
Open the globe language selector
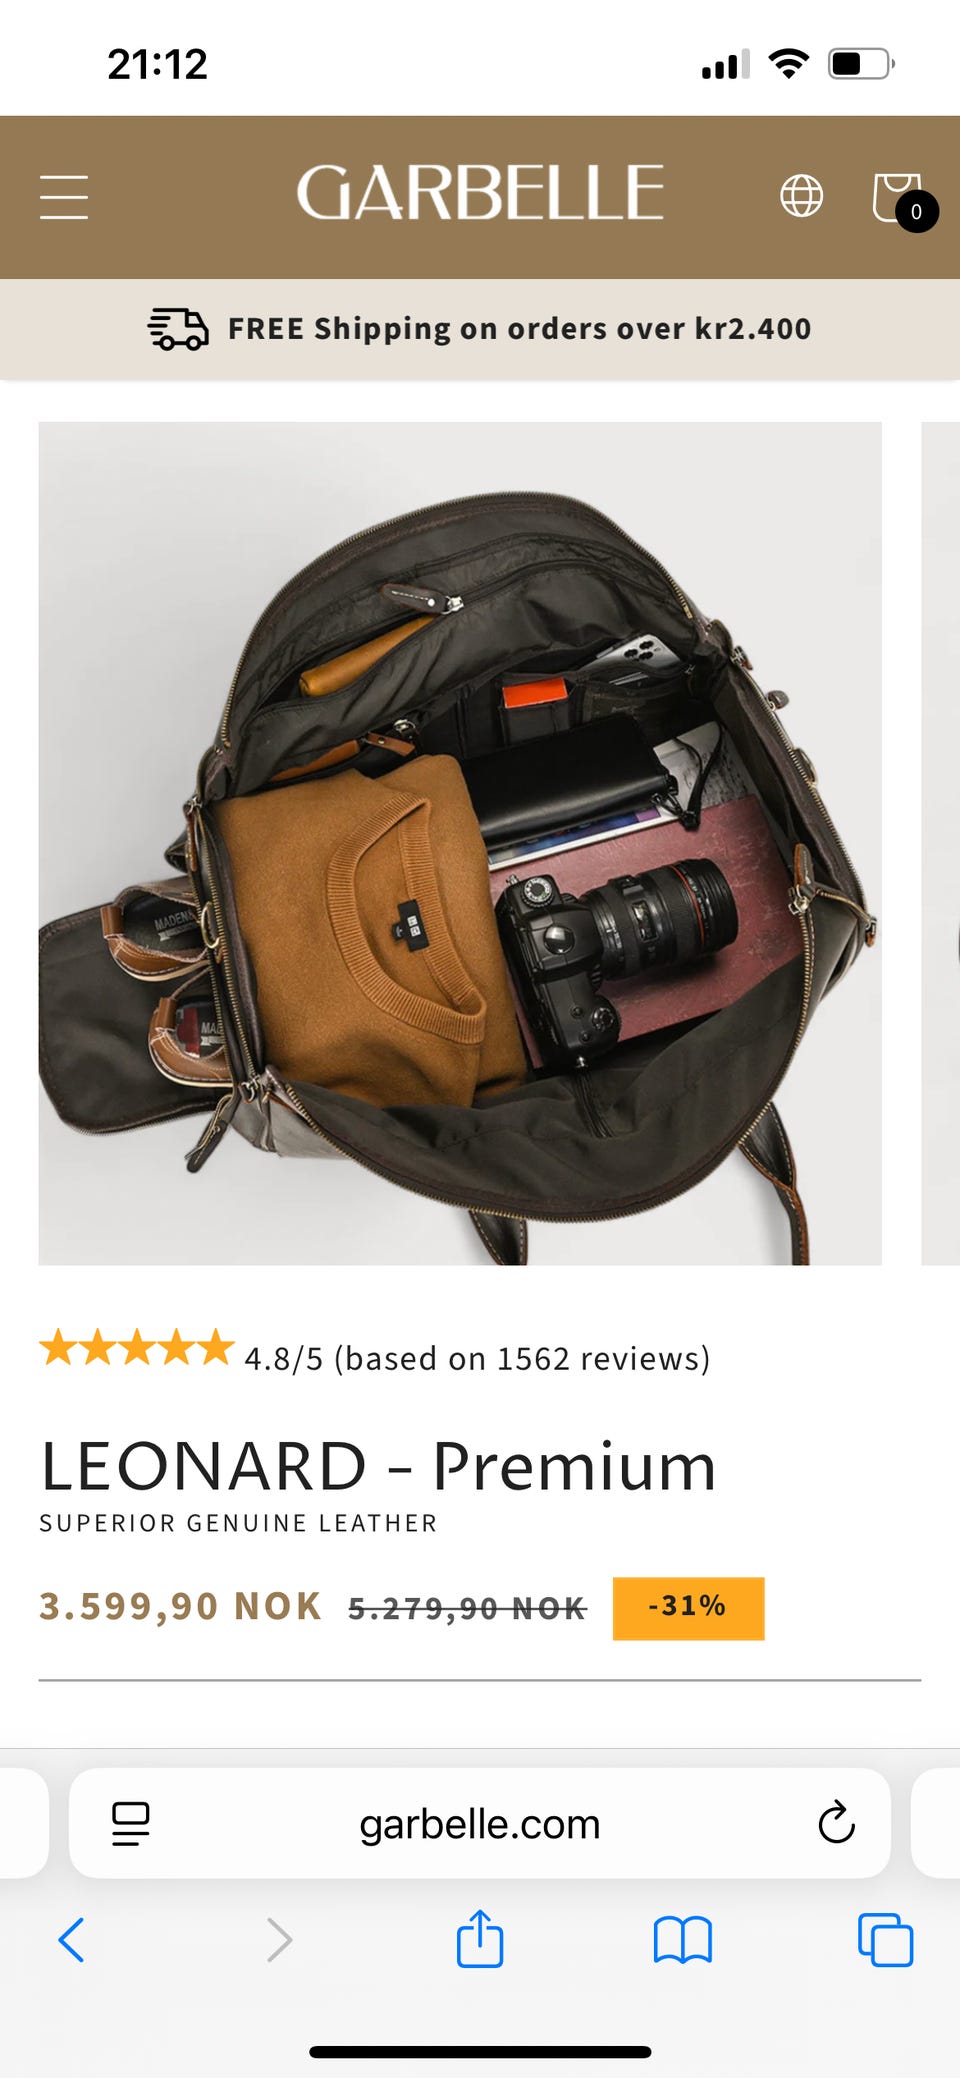tap(801, 195)
